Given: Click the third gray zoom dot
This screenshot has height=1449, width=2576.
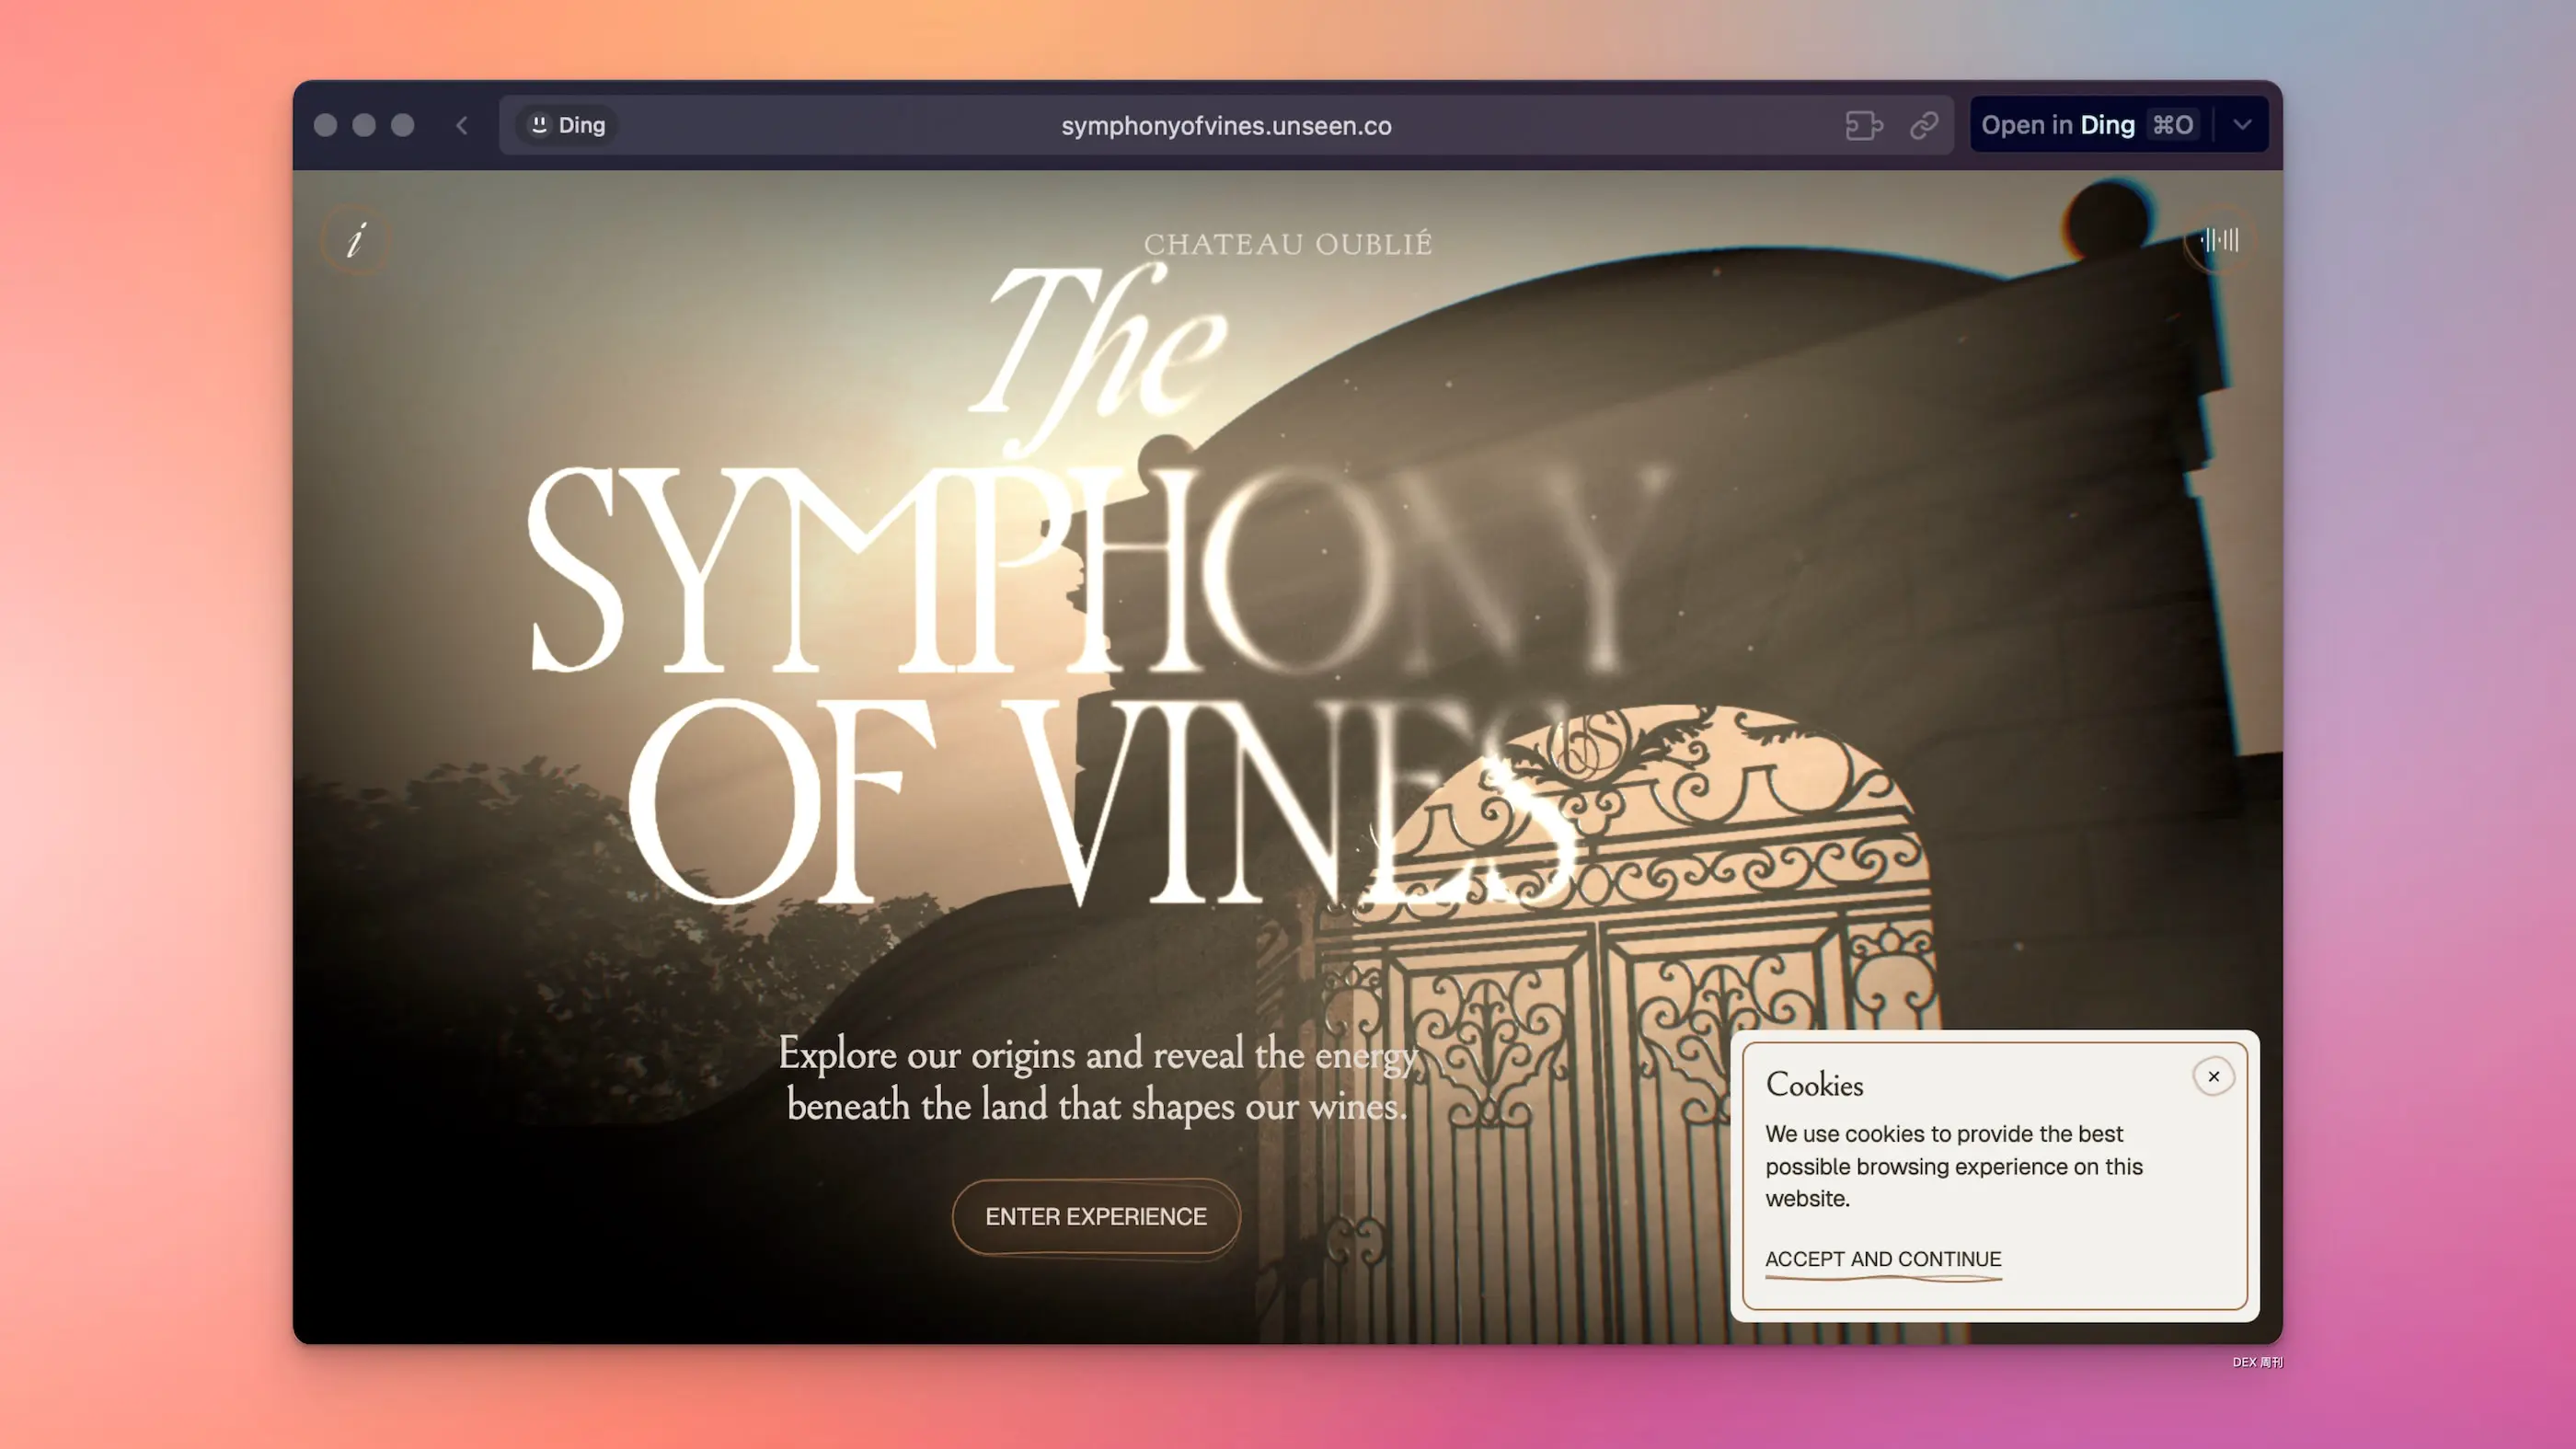Looking at the screenshot, I should (403, 125).
